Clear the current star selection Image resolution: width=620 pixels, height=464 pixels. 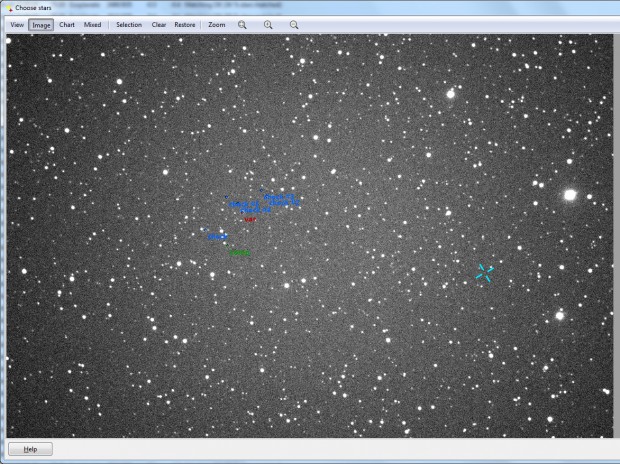[x=159, y=25]
